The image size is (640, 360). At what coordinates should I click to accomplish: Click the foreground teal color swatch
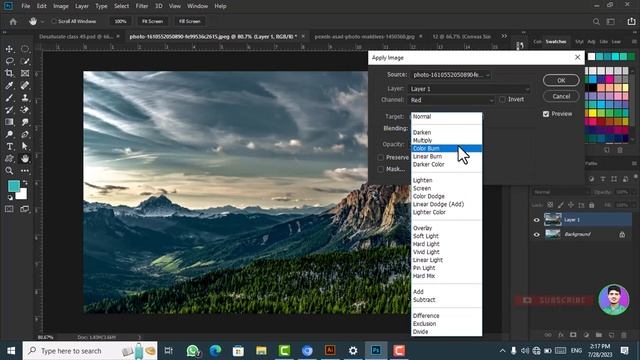(13, 186)
